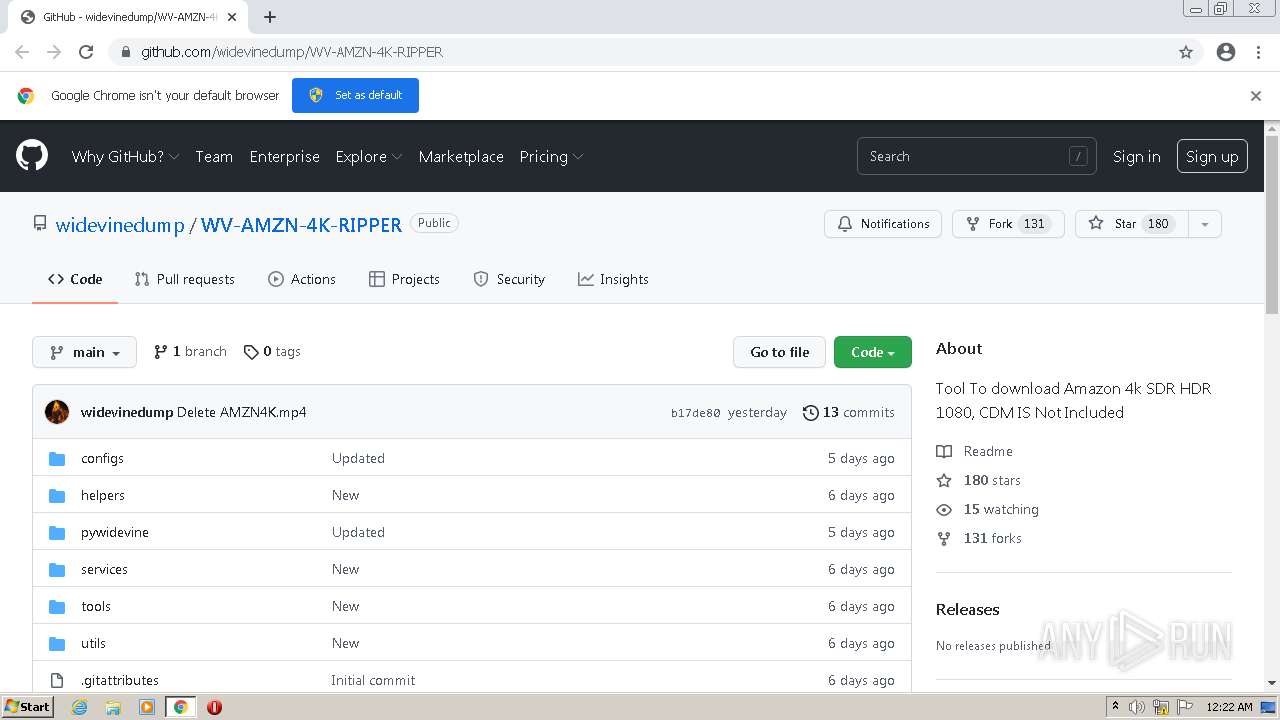The width and height of the screenshot is (1280, 720).
Task: Click the services folder icon
Action: click(58, 569)
